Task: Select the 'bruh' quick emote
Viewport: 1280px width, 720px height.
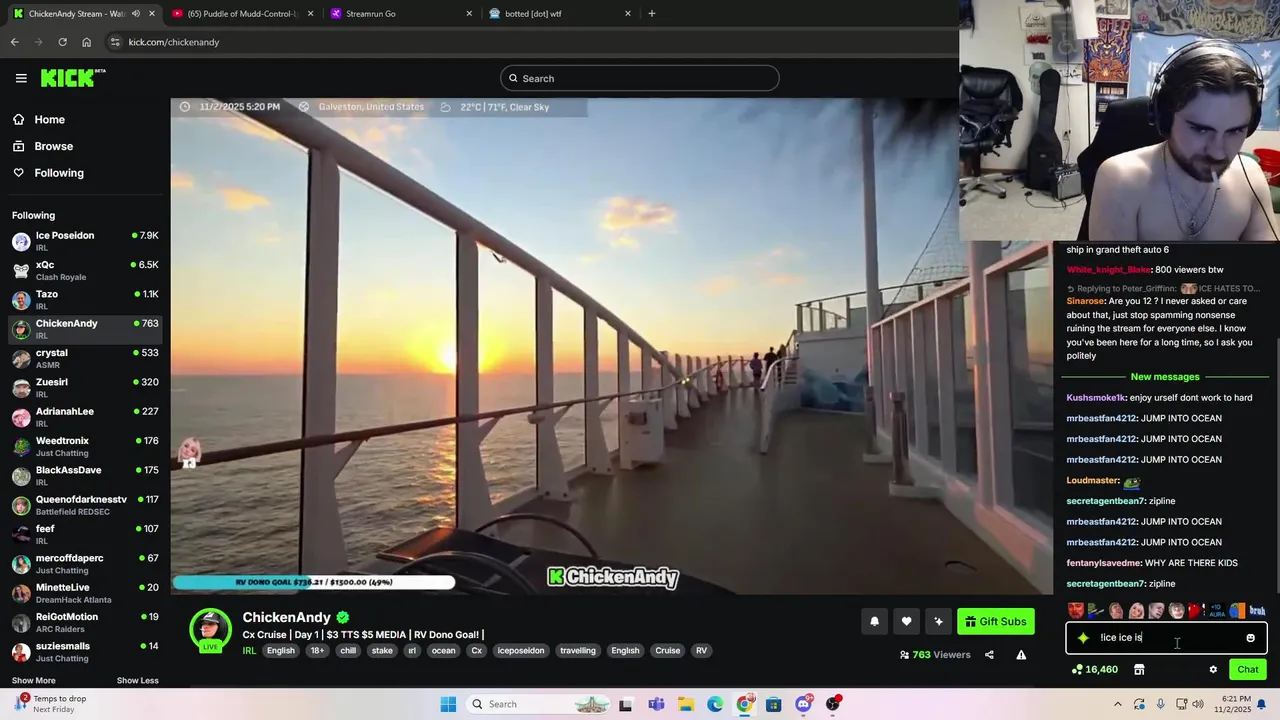Action: [1257, 611]
